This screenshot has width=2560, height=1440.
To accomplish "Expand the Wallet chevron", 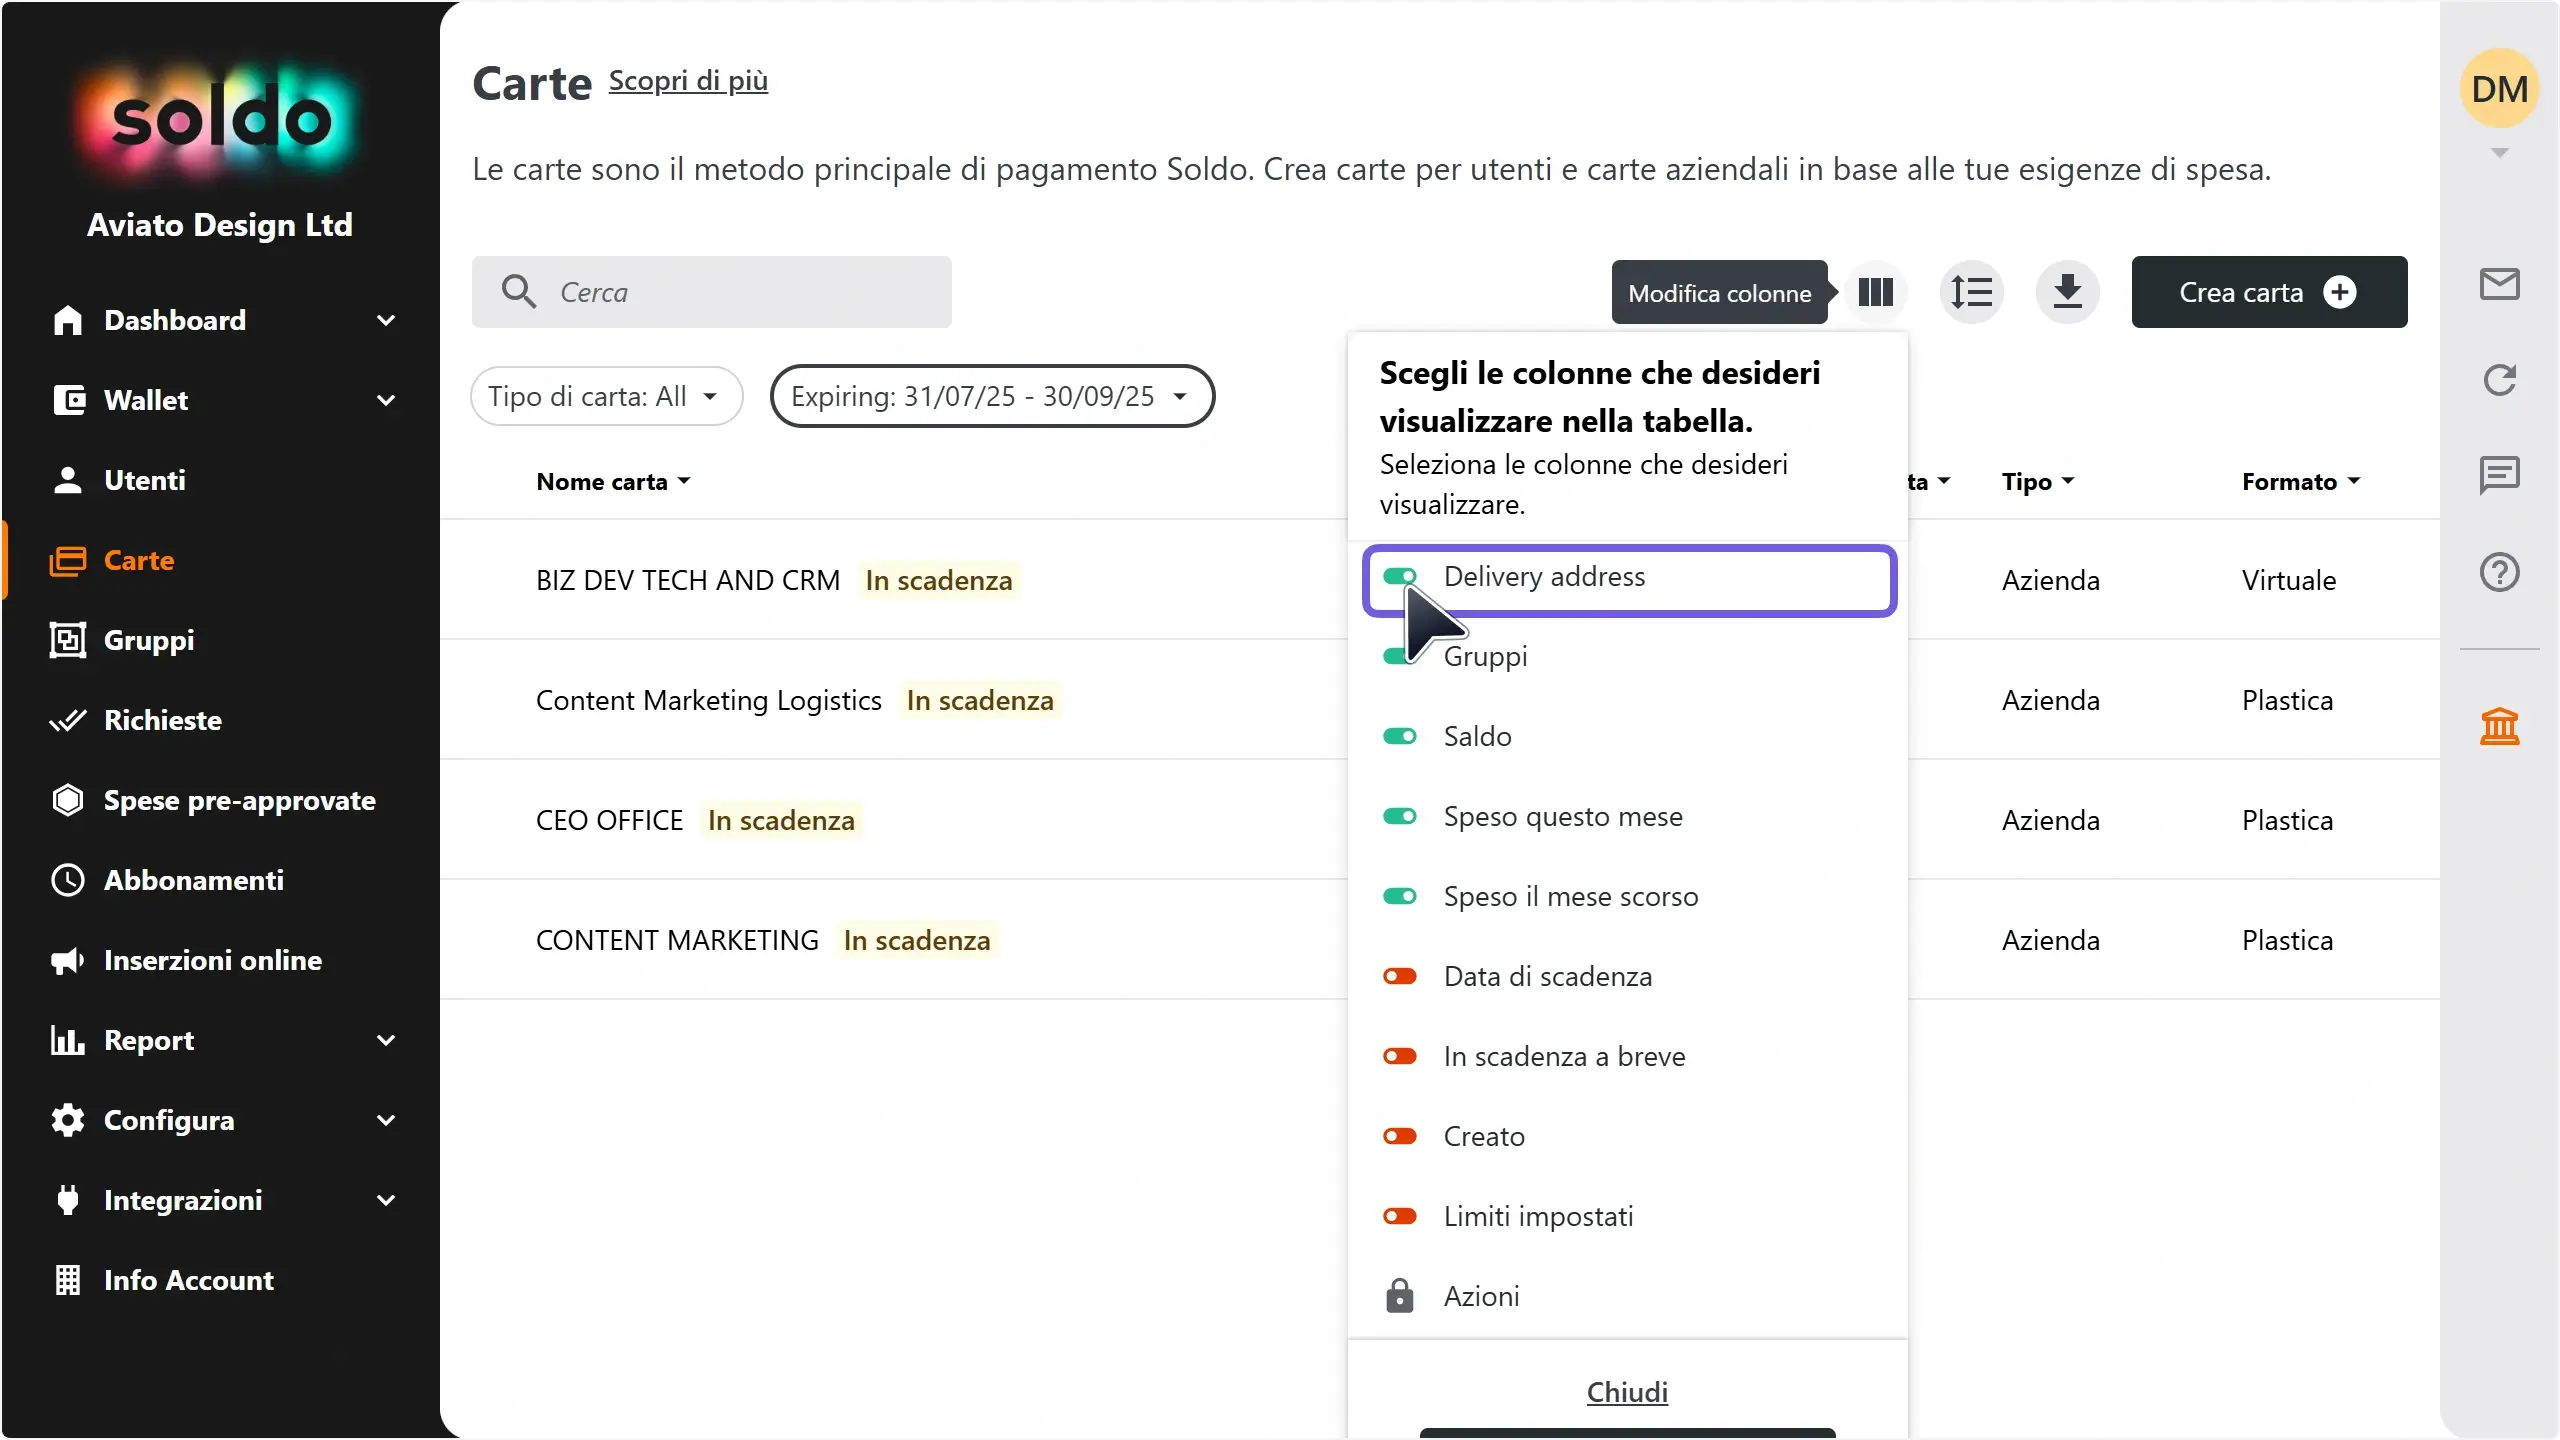I will click(386, 400).
